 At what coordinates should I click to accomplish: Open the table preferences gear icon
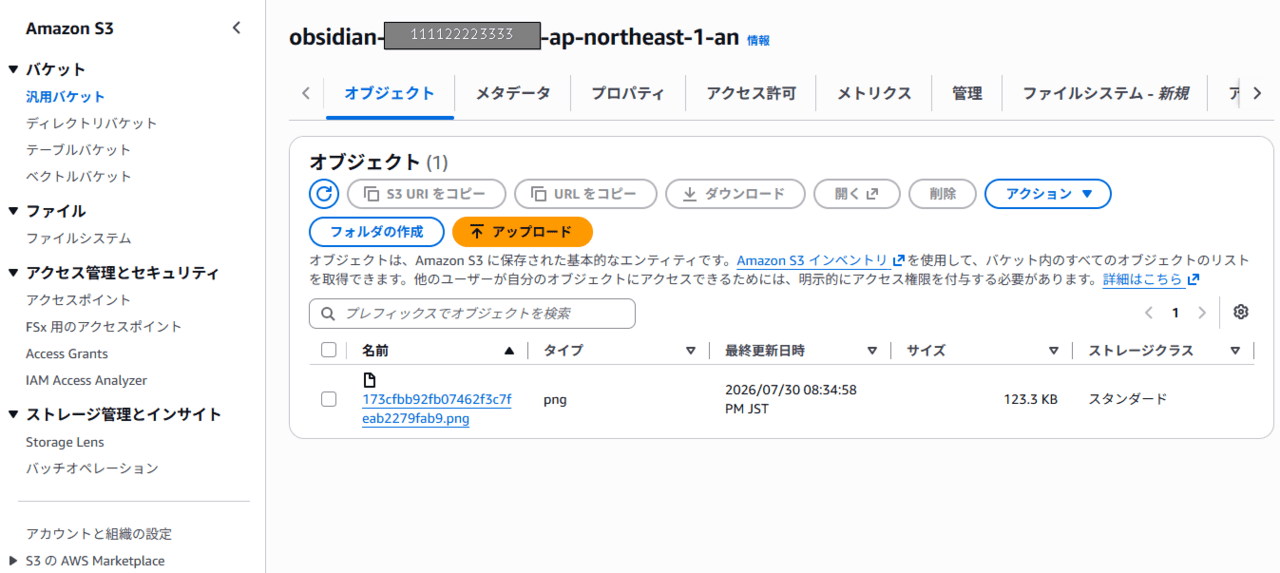1241,312
